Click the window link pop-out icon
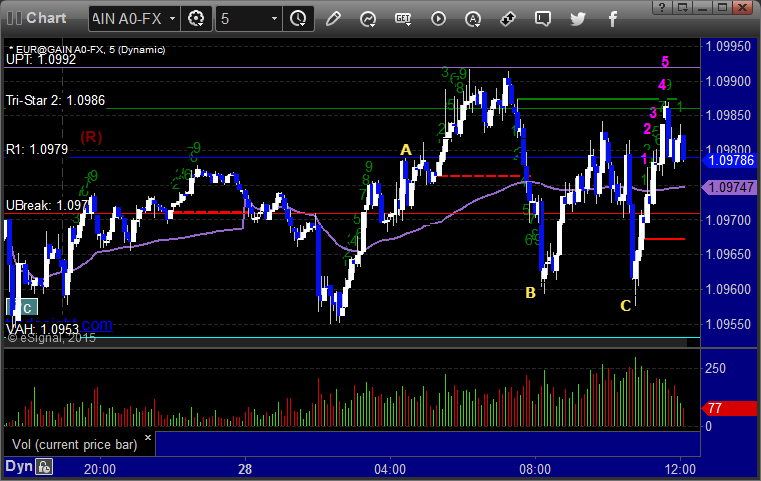 click(x=682, y=7)
